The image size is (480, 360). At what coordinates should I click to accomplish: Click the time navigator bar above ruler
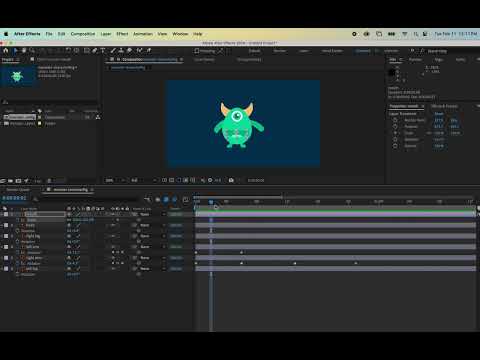click(238, 197)
